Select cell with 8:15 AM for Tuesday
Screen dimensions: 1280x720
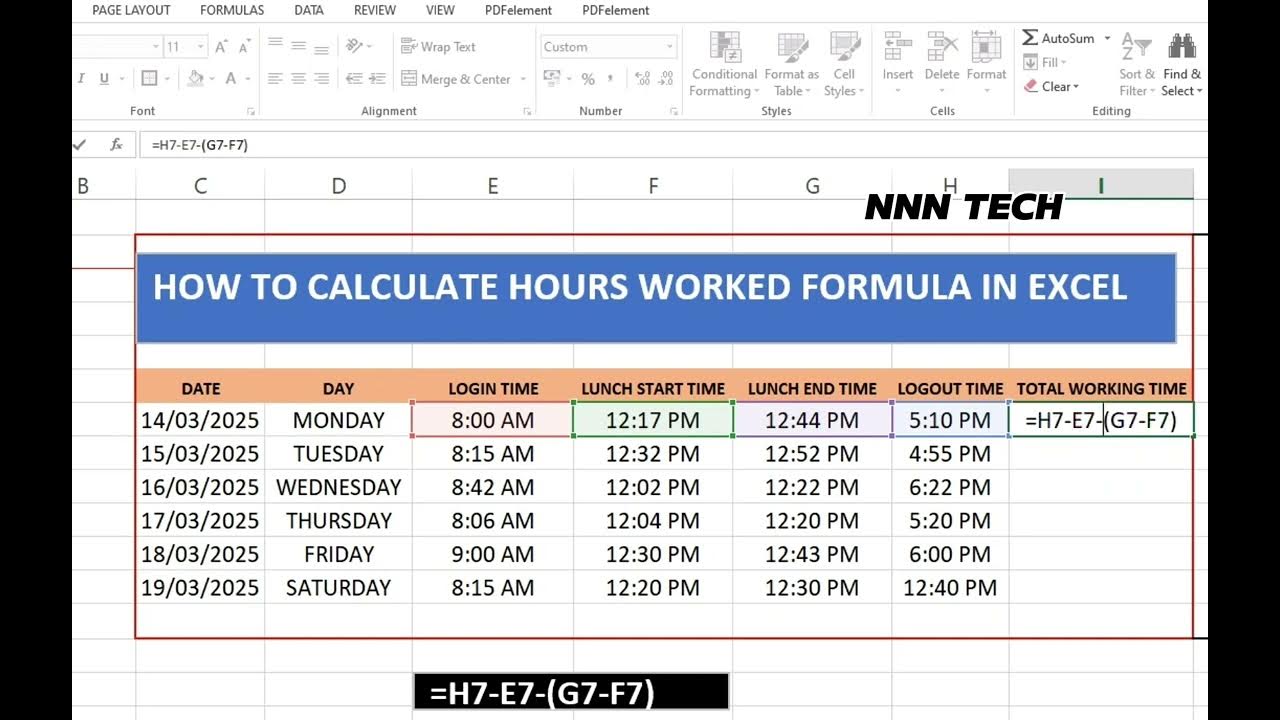(x=493, y=454)
